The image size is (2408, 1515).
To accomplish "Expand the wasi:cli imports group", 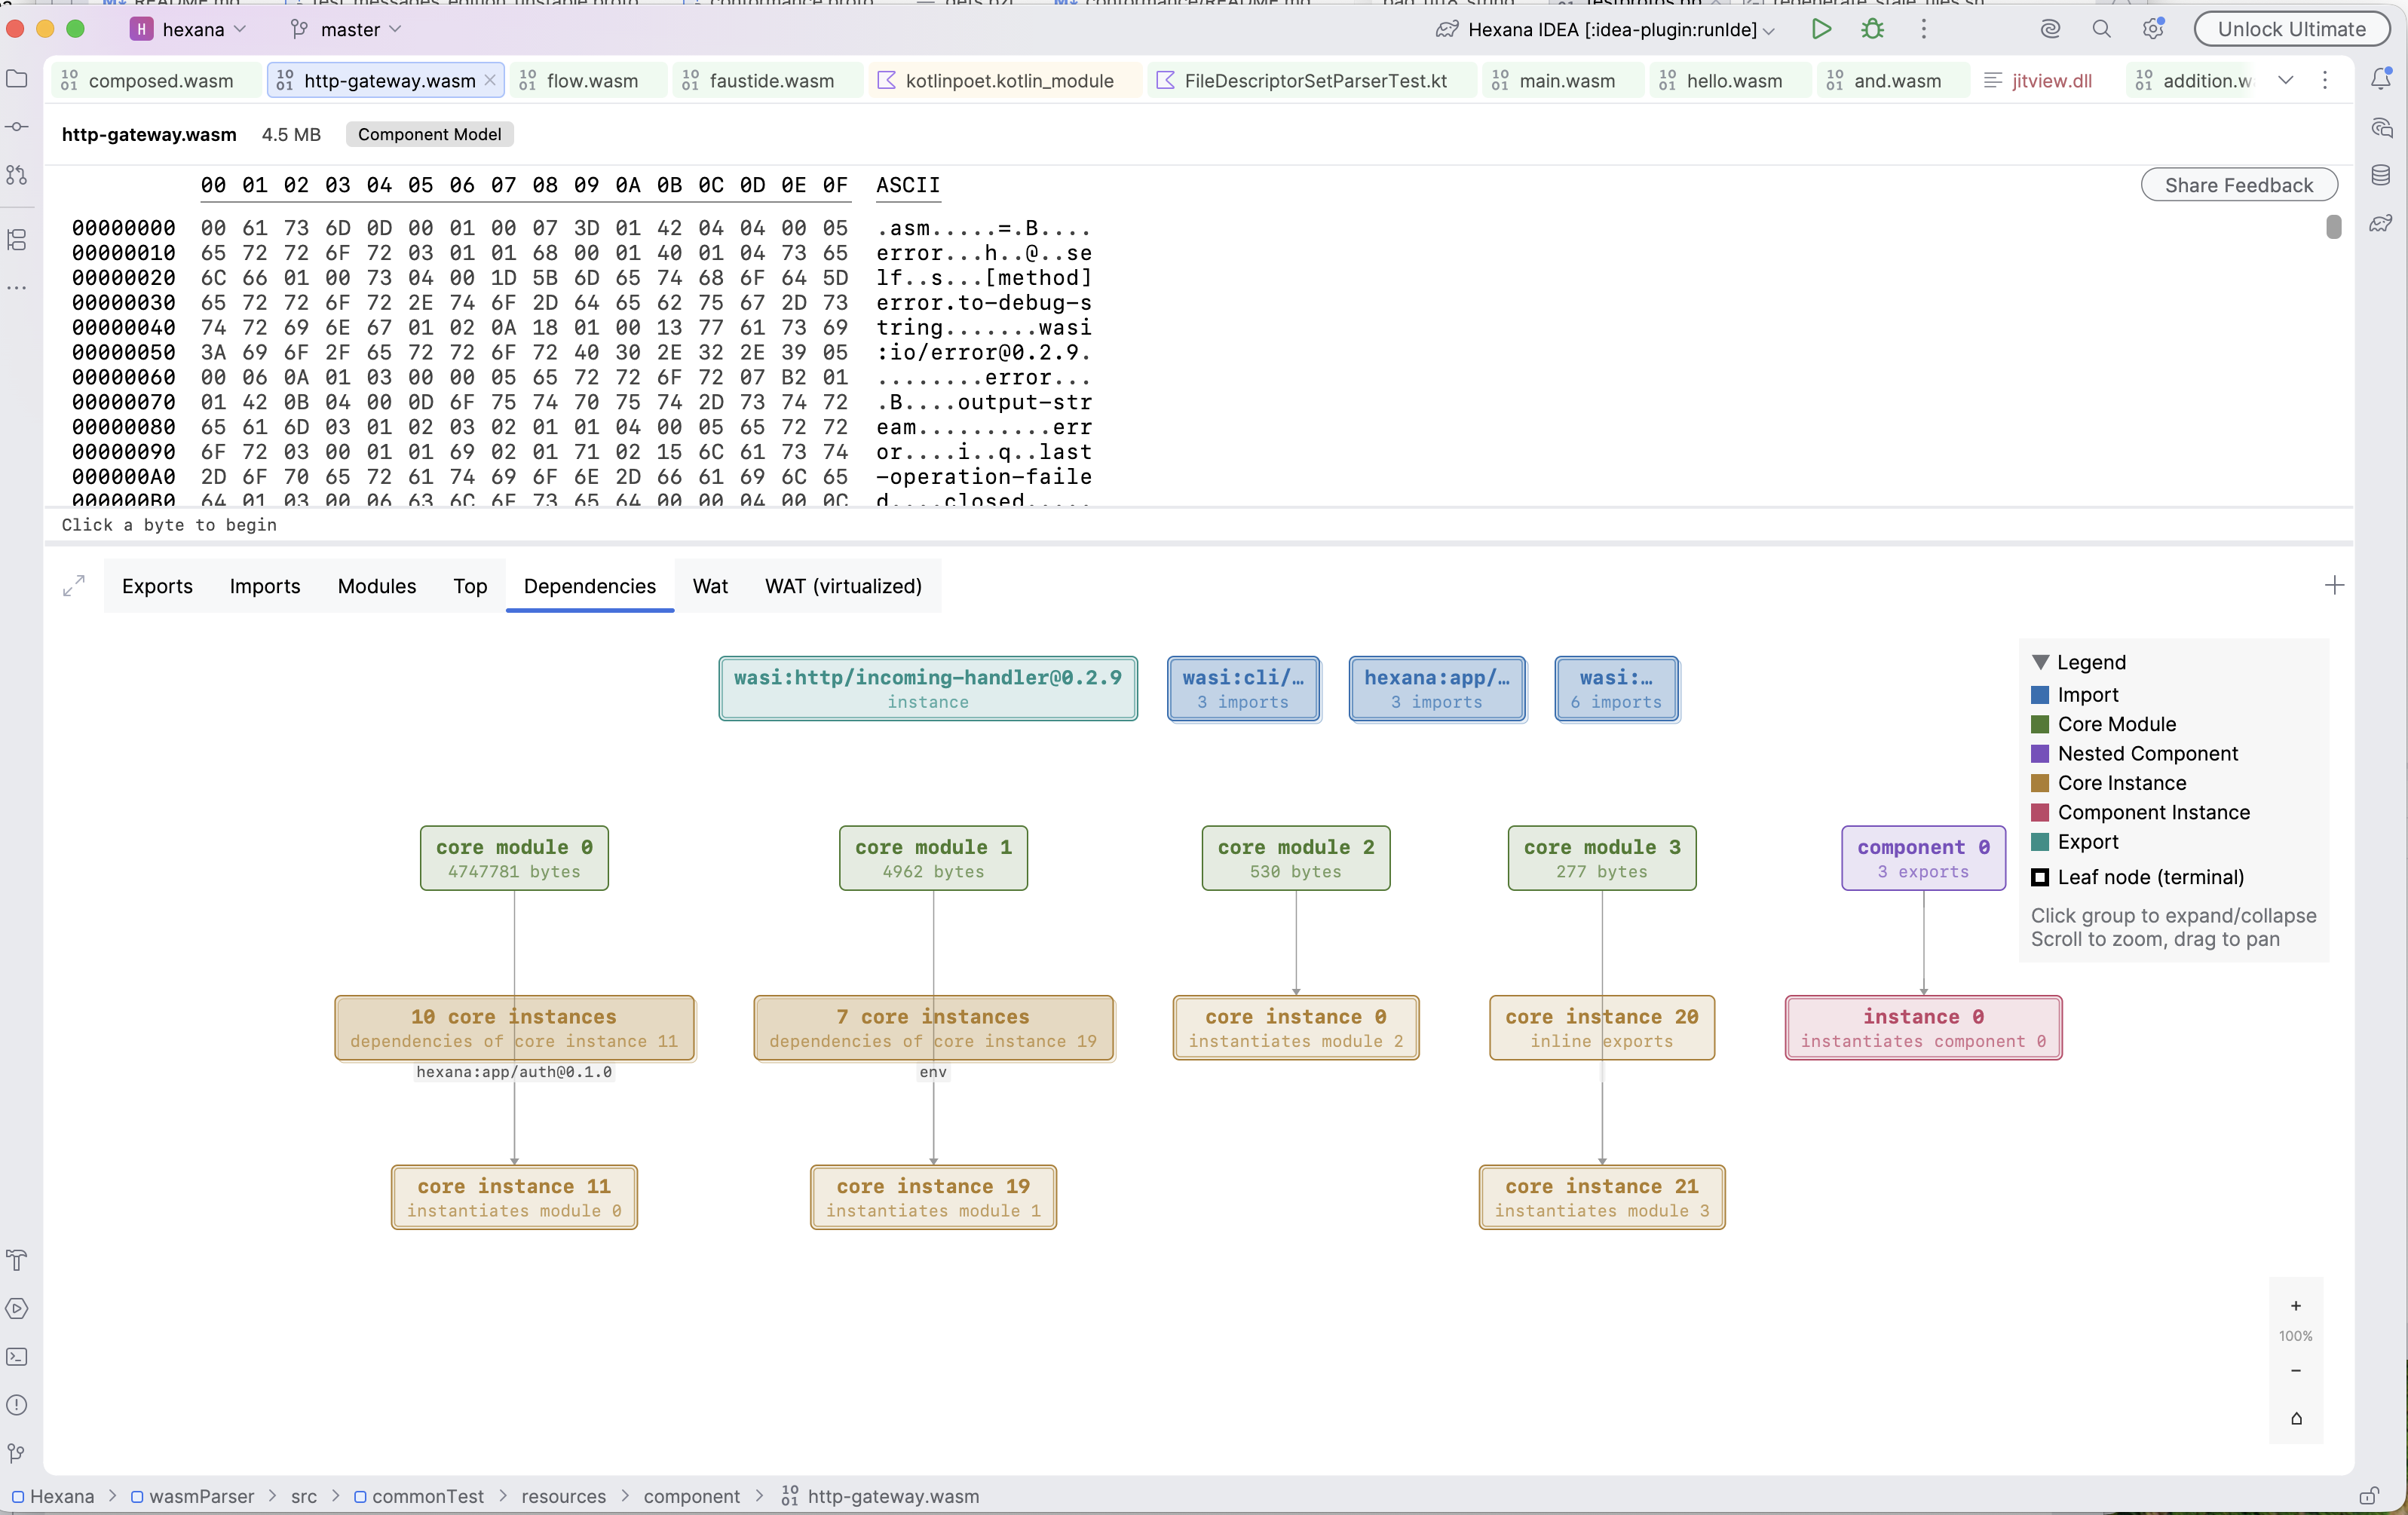I will 1243,689.
